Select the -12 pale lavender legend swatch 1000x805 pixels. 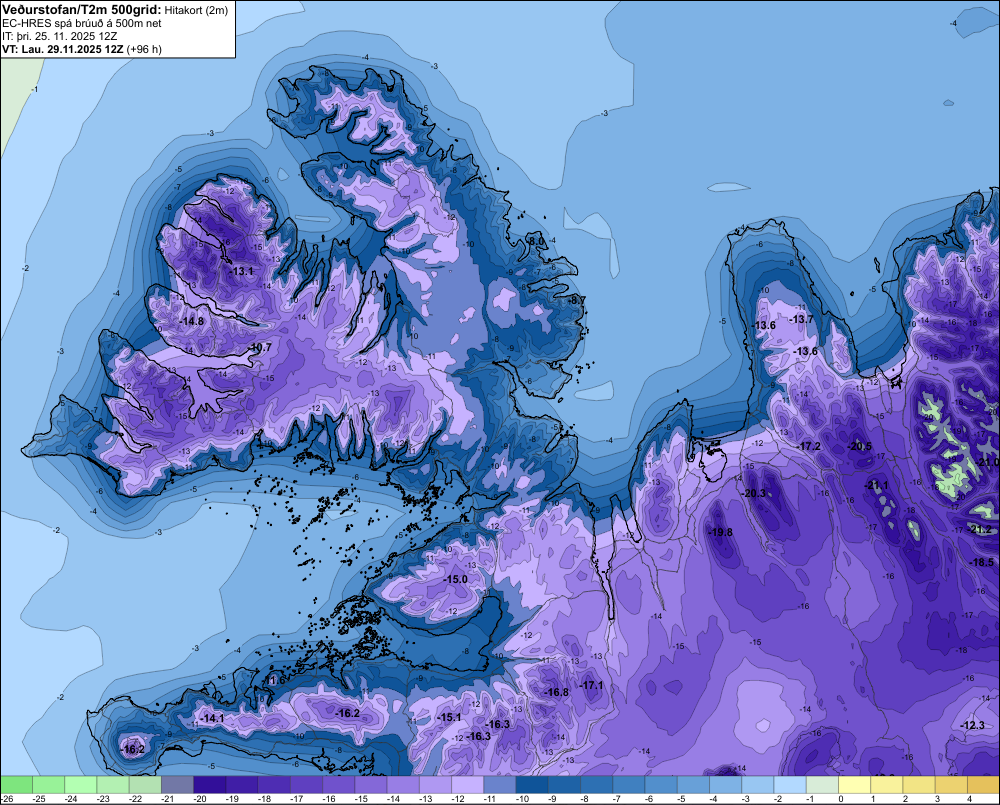(467, 785)
